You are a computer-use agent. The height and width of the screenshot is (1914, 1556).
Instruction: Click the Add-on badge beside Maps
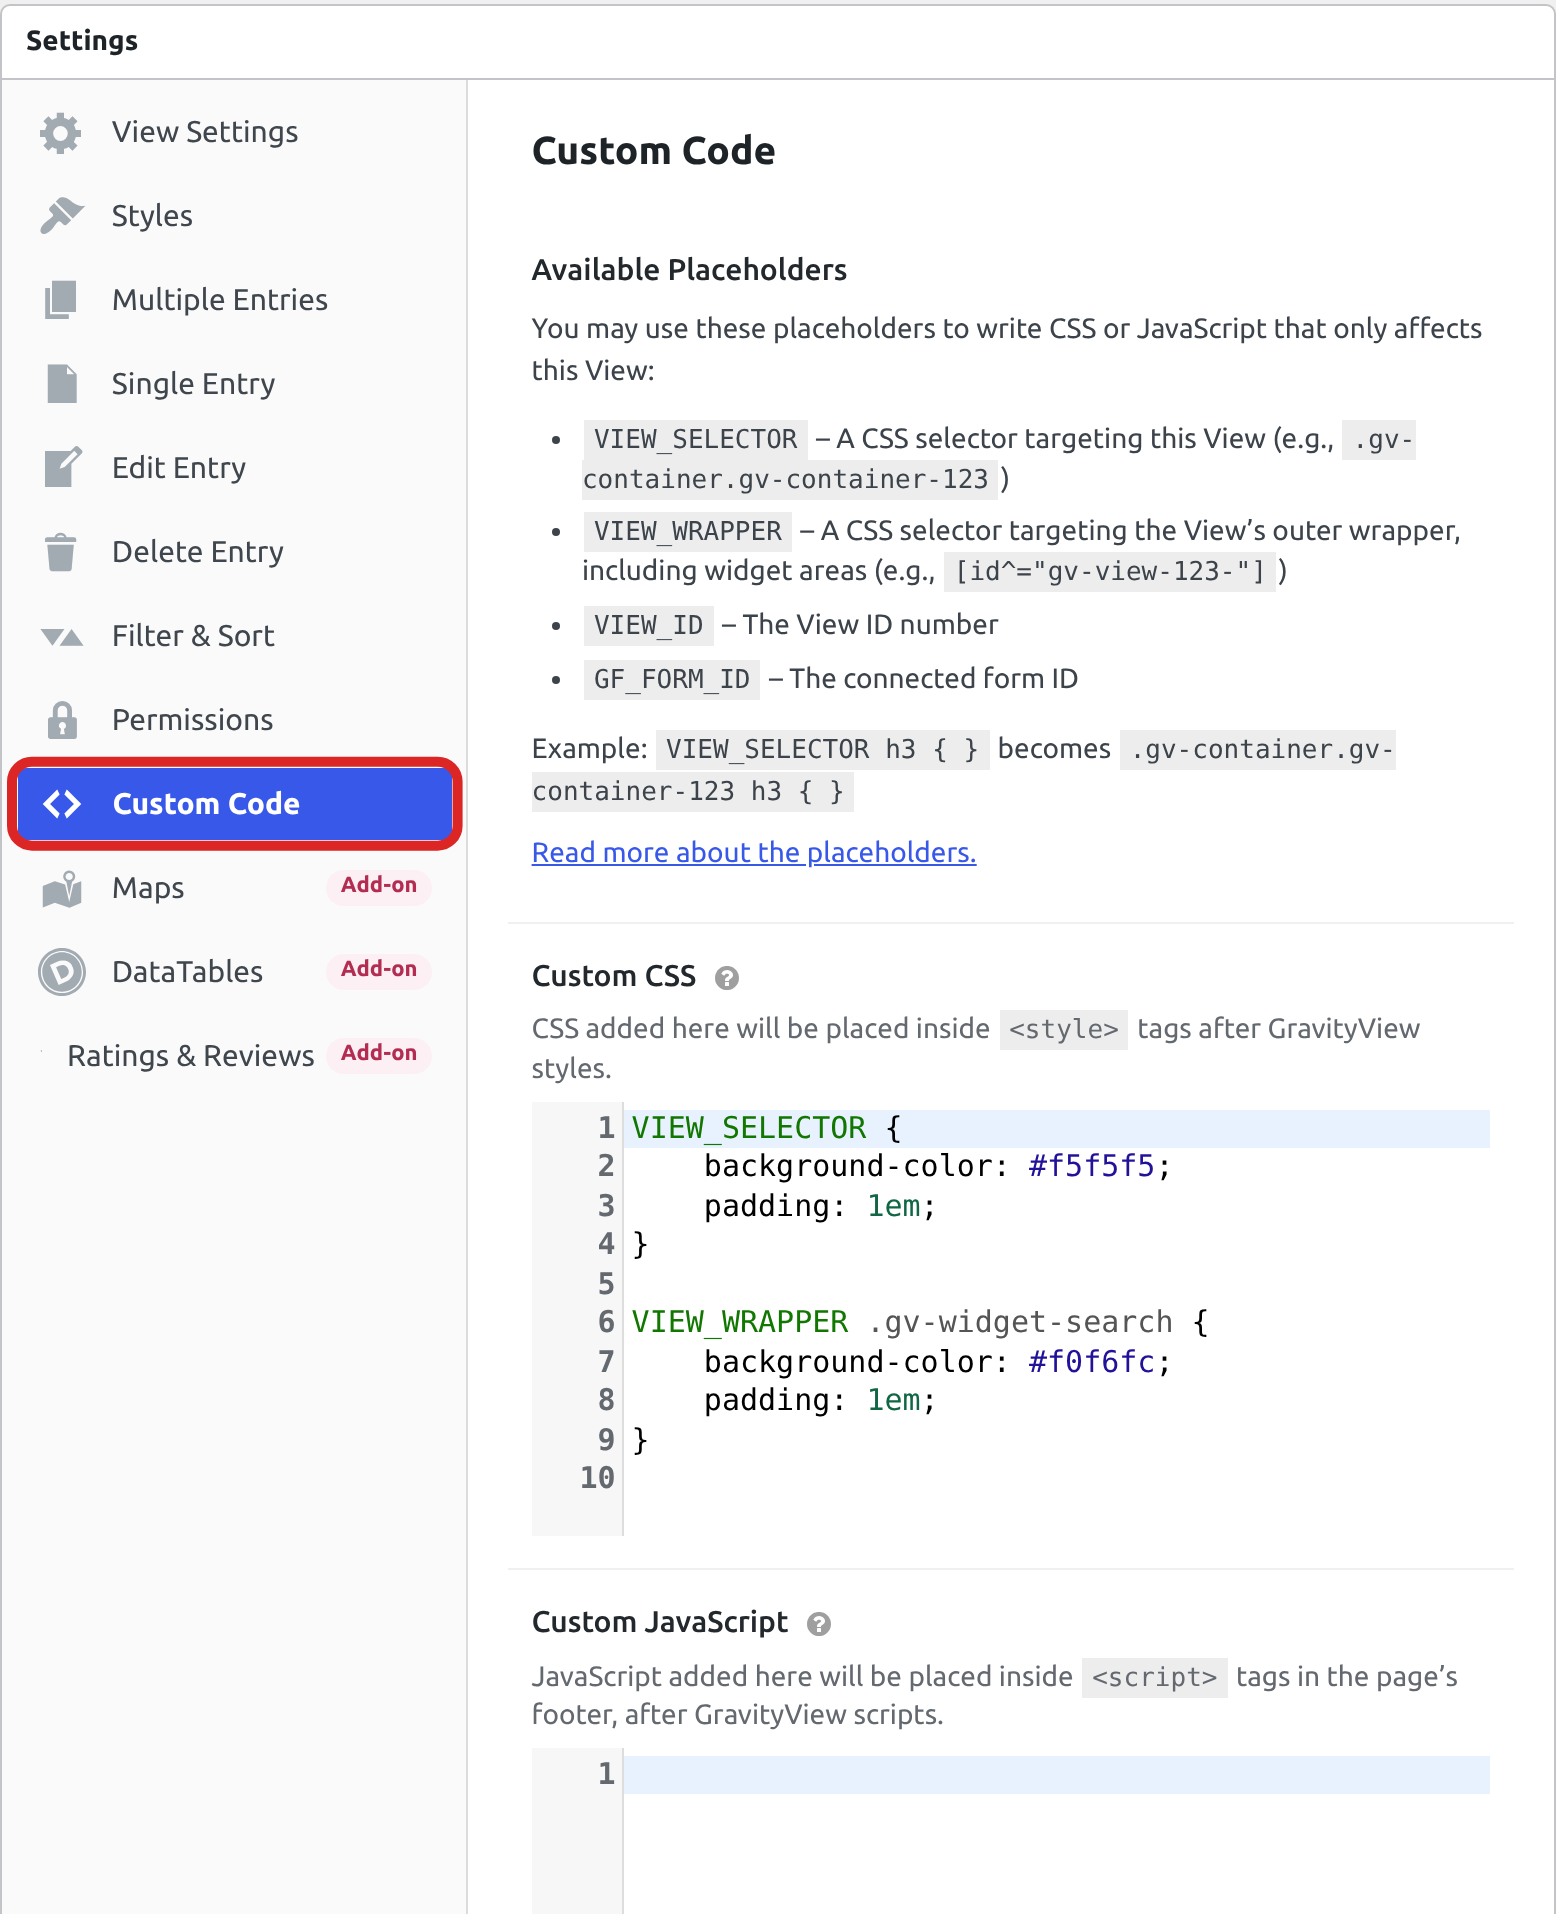tap(379, 886)
